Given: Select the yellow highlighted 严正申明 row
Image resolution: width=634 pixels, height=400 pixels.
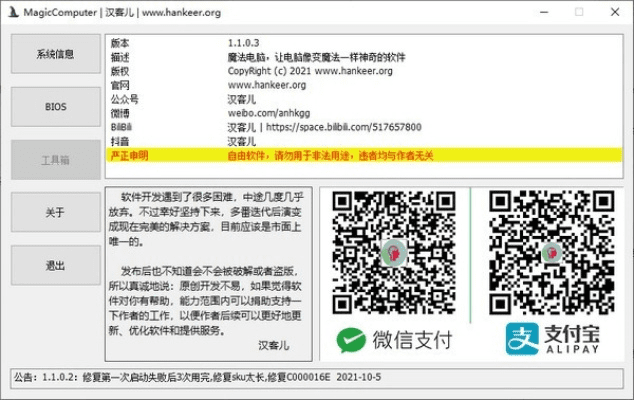Looking at the screenshot, I should tap(364, 155).
